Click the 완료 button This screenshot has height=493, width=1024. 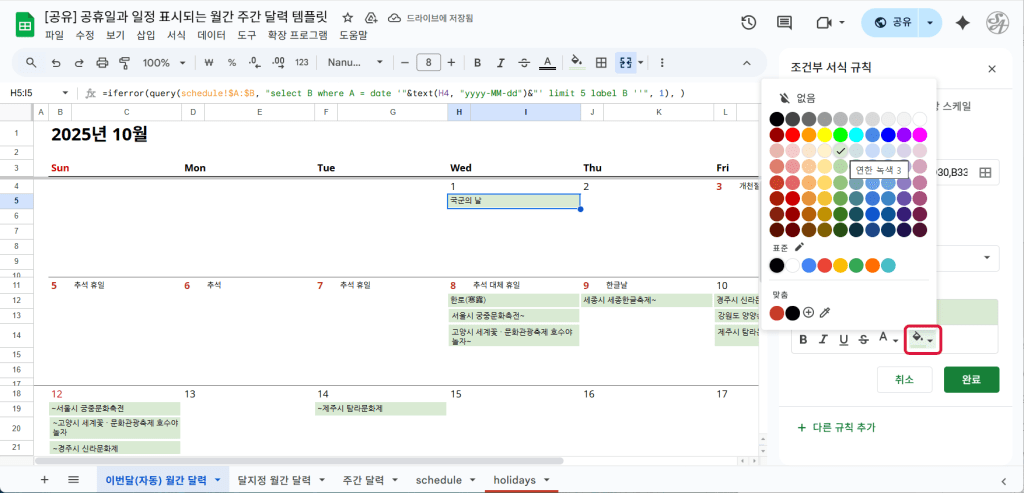[x=970, y=379]
